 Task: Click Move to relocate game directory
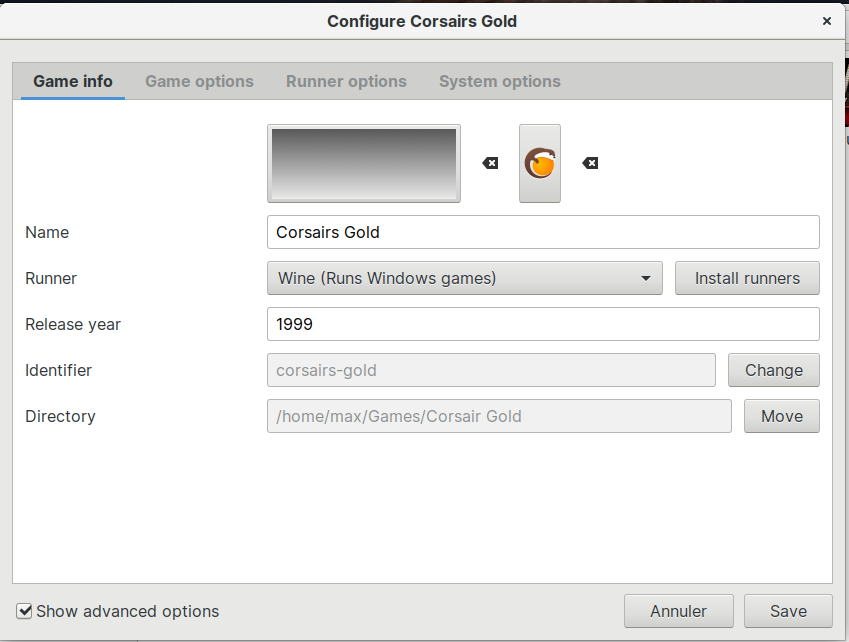coord(781,416)
